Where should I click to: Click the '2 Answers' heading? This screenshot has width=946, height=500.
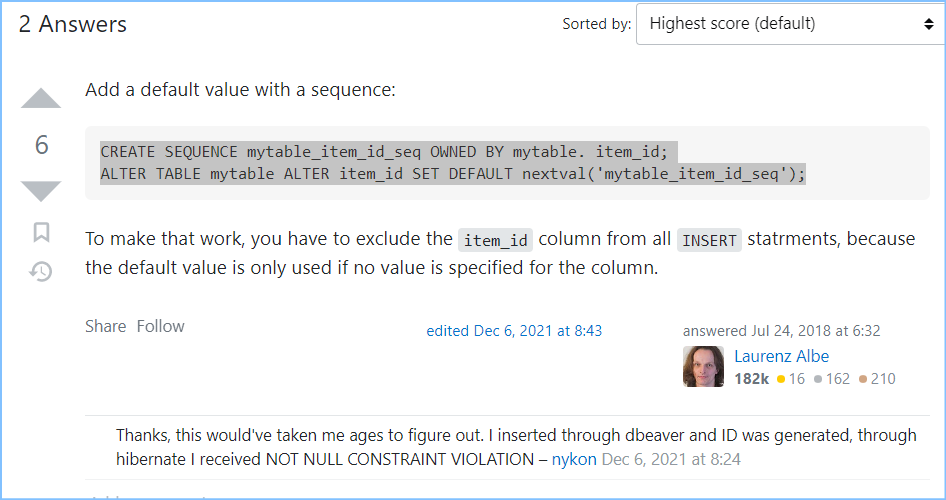[73, 24]
